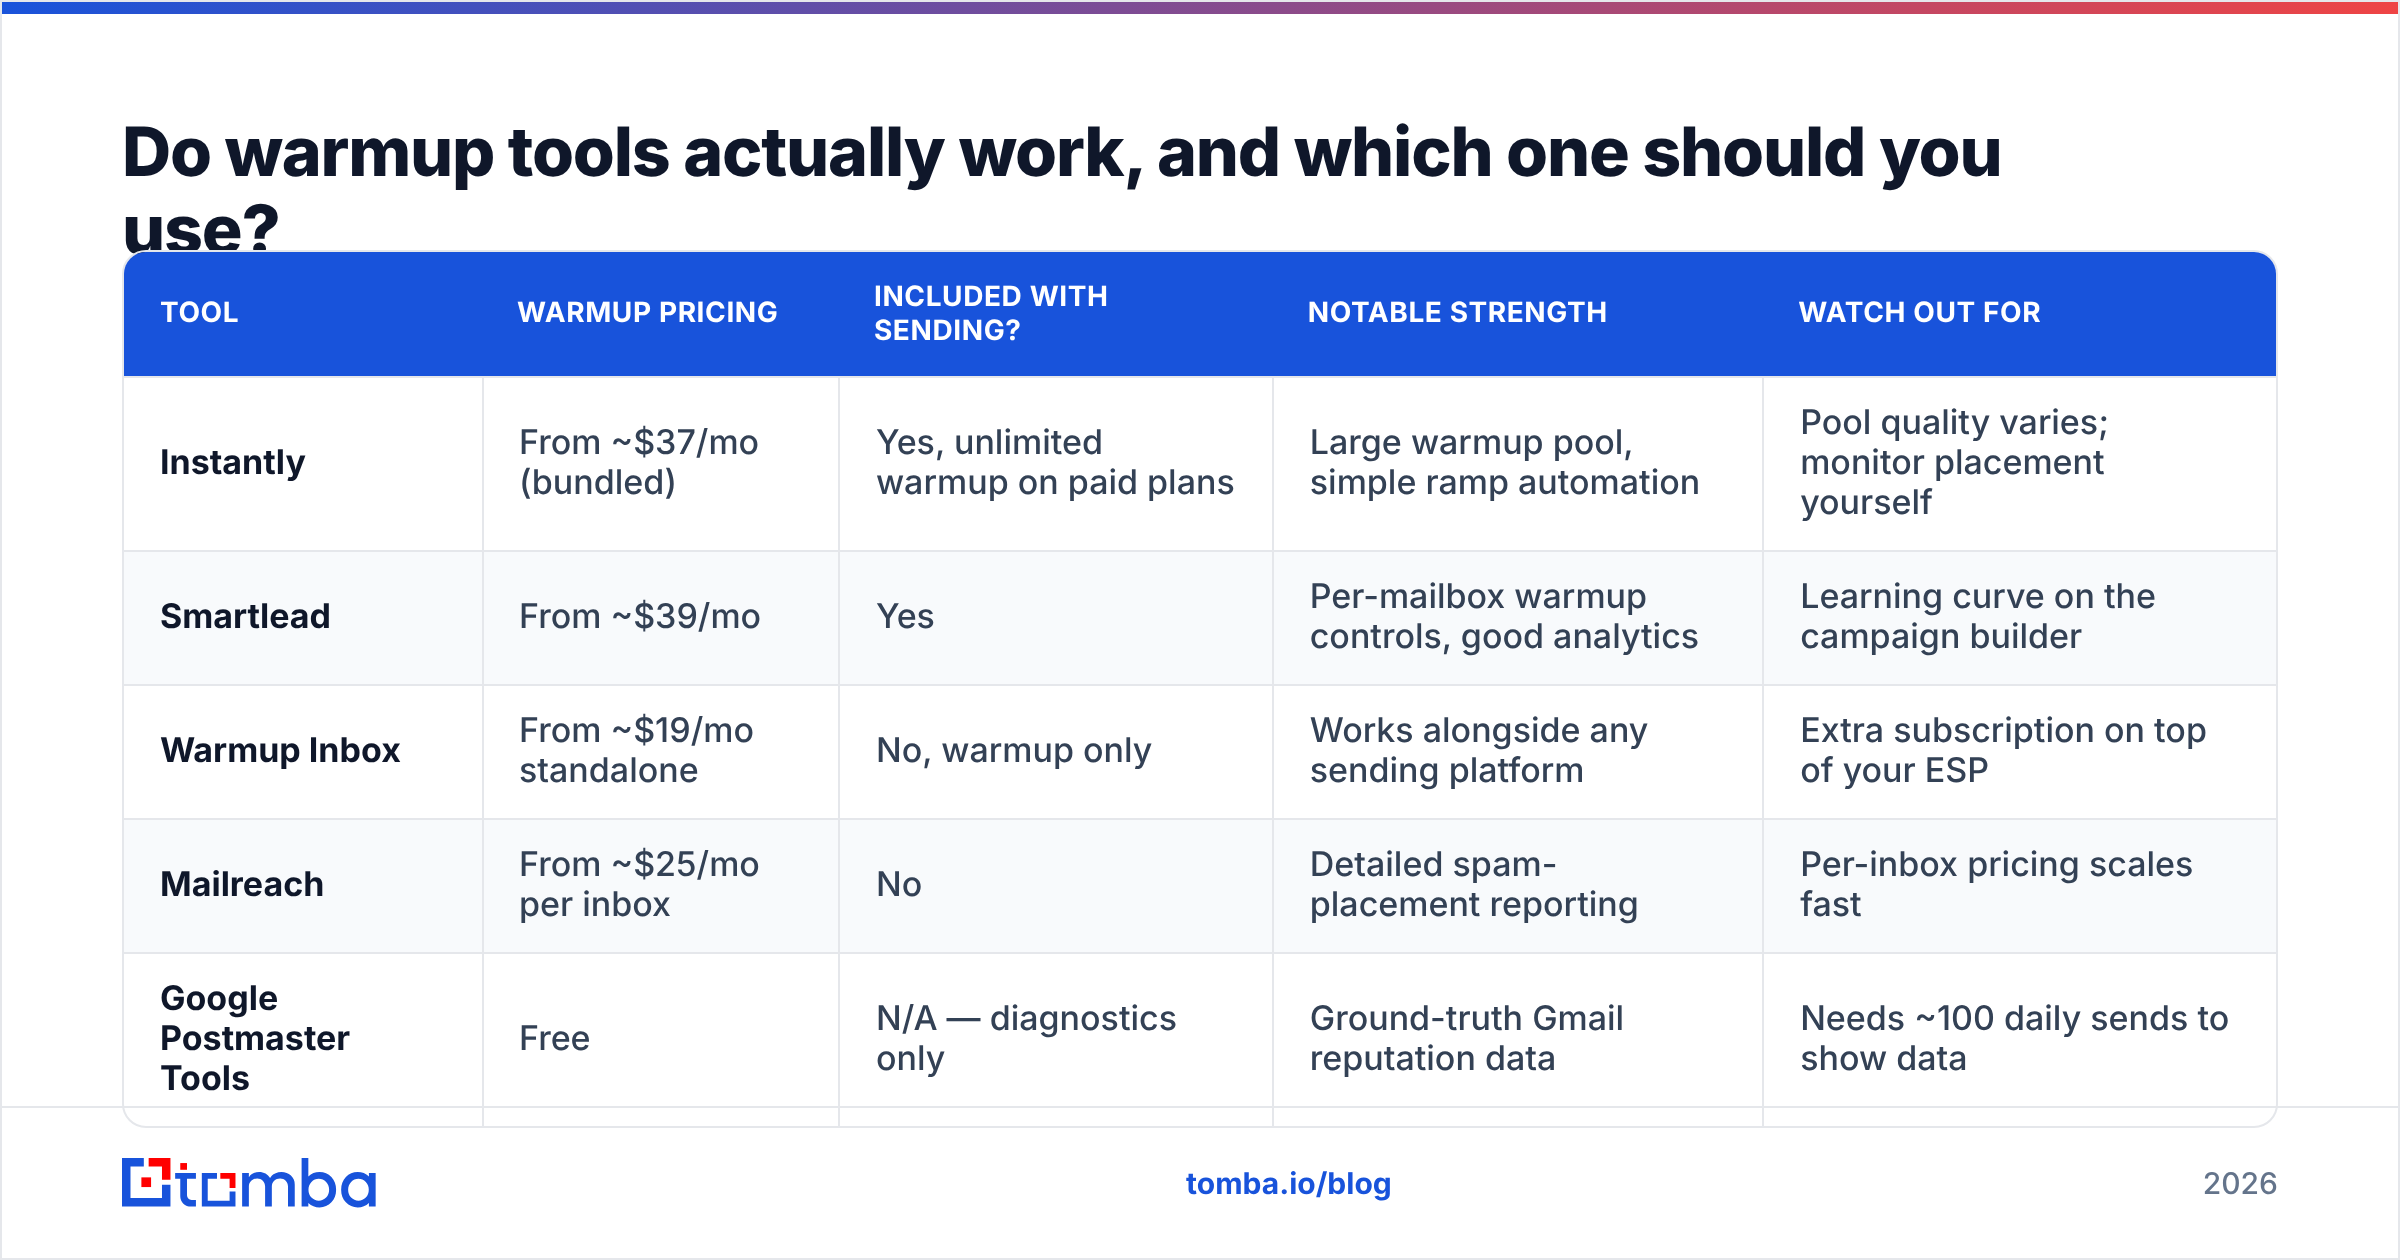This screenshot has width=2400, height=1260.
Task: Click 'Per-inbox pricing scales fast' cell
Action: click(1996, 884)
